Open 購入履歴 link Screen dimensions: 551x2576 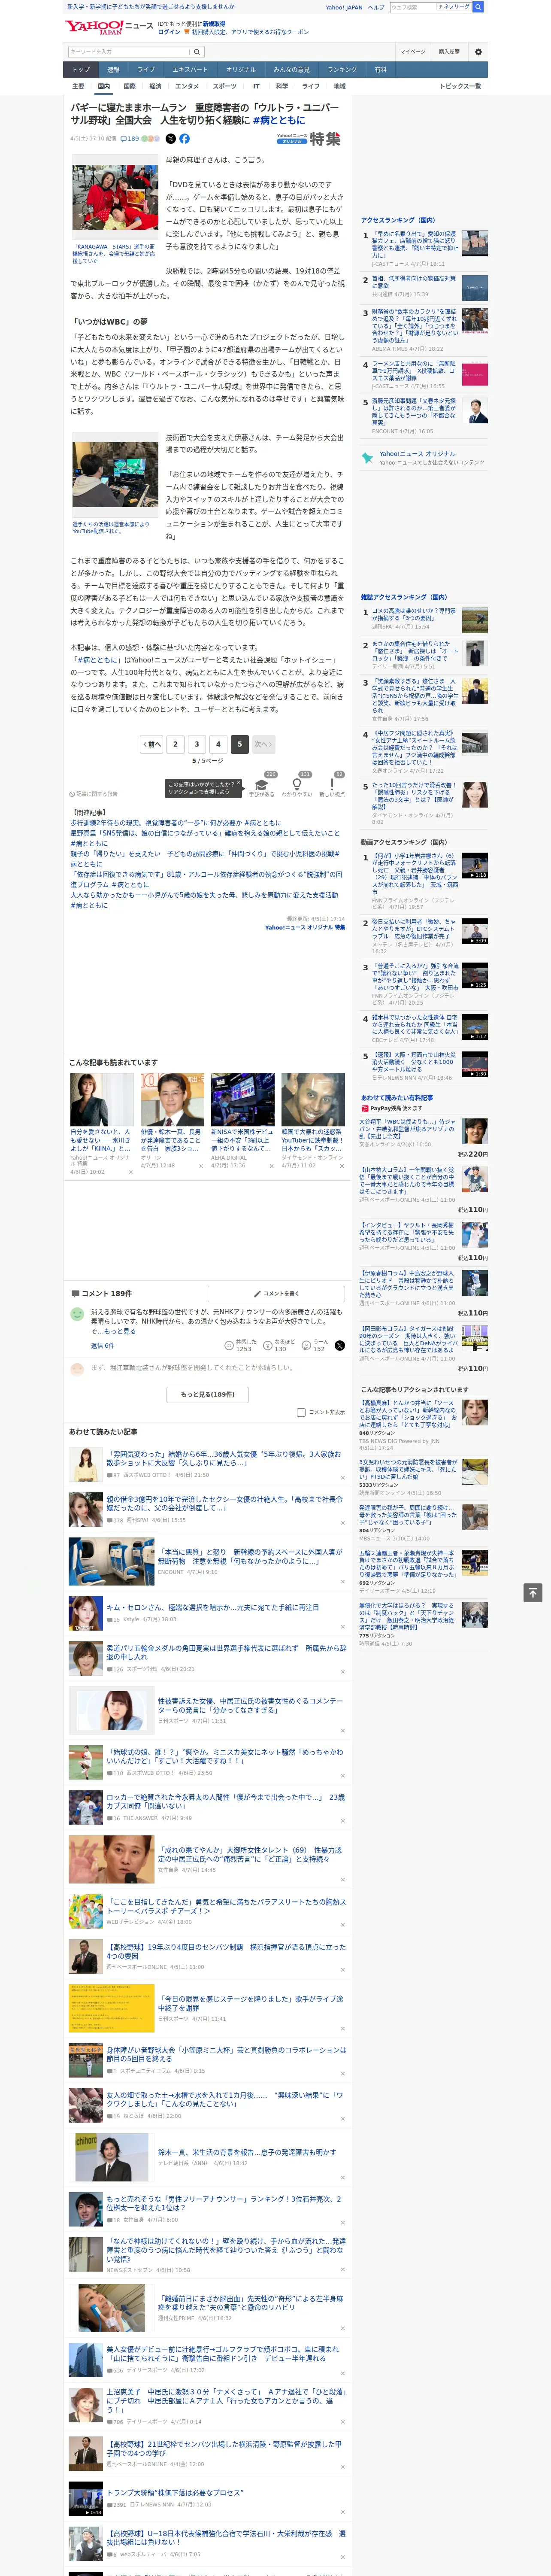[x=449, y=51]
